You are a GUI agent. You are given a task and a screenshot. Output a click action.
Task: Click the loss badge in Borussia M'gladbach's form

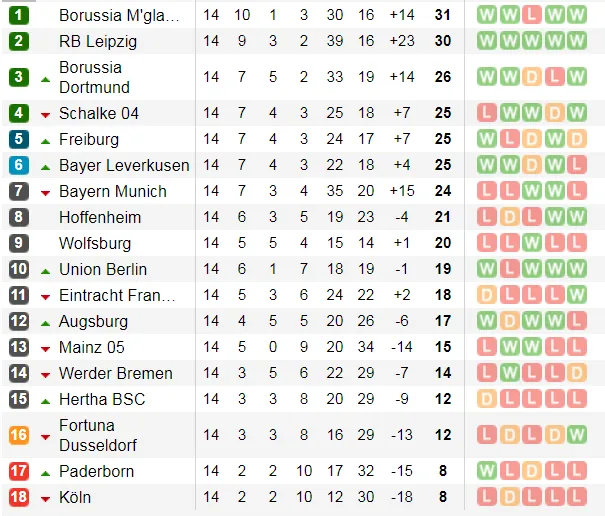pyautogui.click(x=532, y=15)
